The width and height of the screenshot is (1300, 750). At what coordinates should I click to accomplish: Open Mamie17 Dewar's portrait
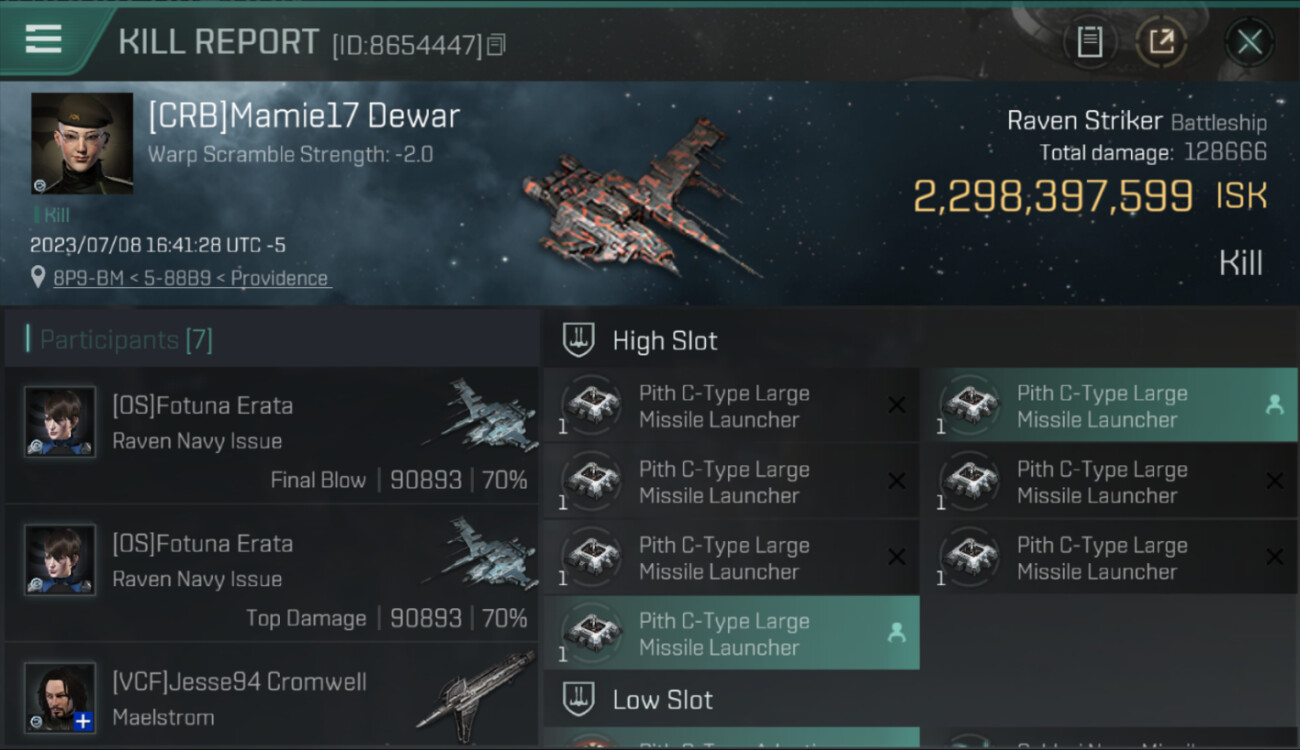(x=82, y=143)
